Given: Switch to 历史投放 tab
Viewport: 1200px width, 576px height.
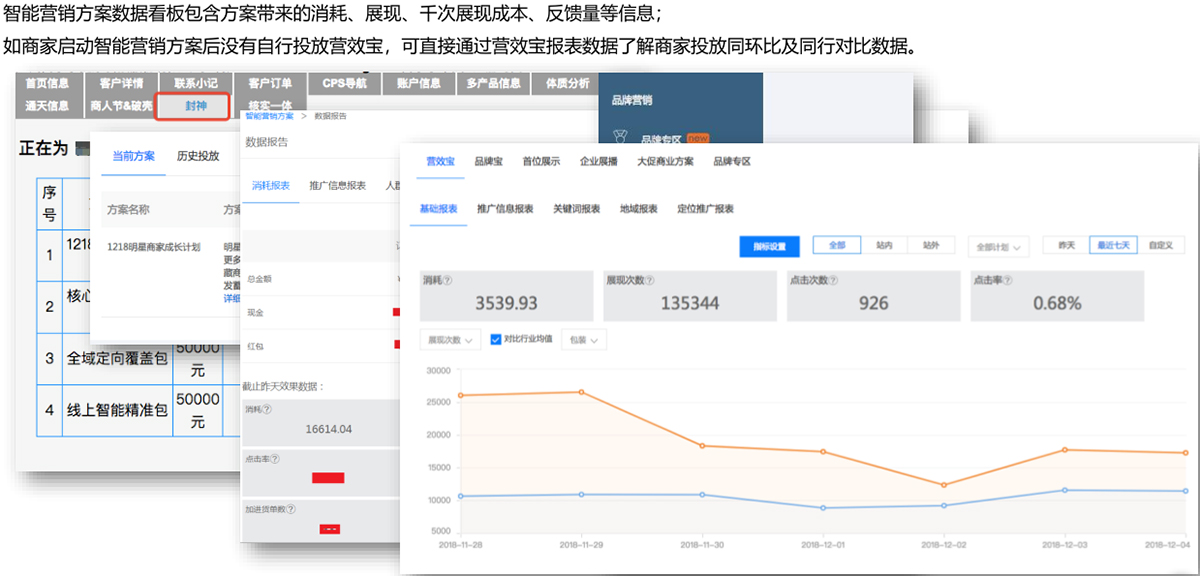Looking at the screenshot, I should coord(198,155).
